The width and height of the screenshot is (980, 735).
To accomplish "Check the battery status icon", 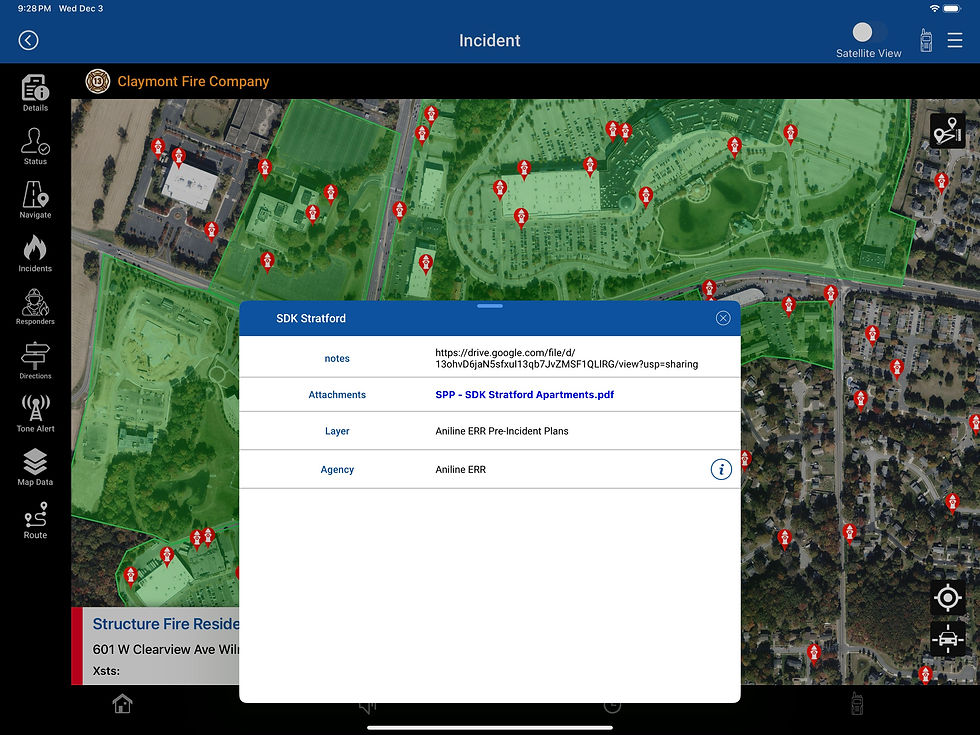I will coord(952,9).
